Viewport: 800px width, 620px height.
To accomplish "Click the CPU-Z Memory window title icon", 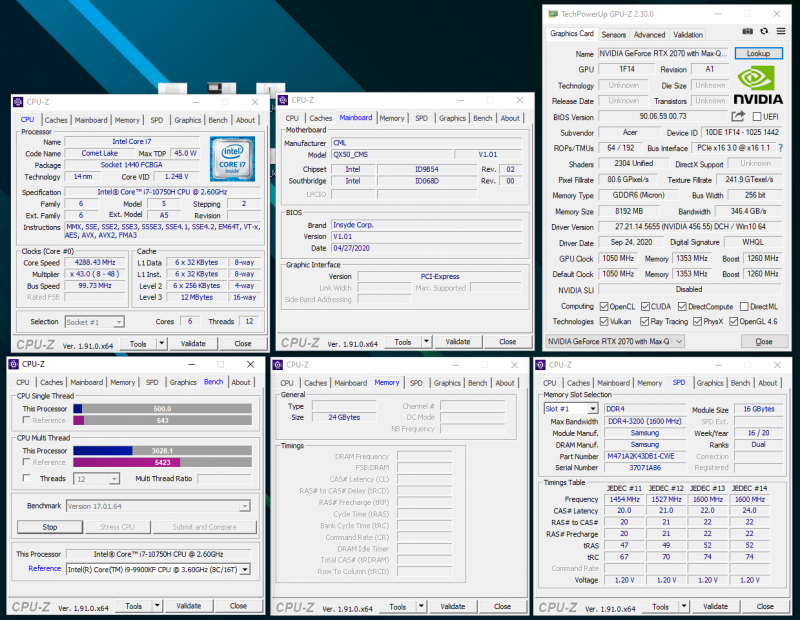I will tap(278, 365).
